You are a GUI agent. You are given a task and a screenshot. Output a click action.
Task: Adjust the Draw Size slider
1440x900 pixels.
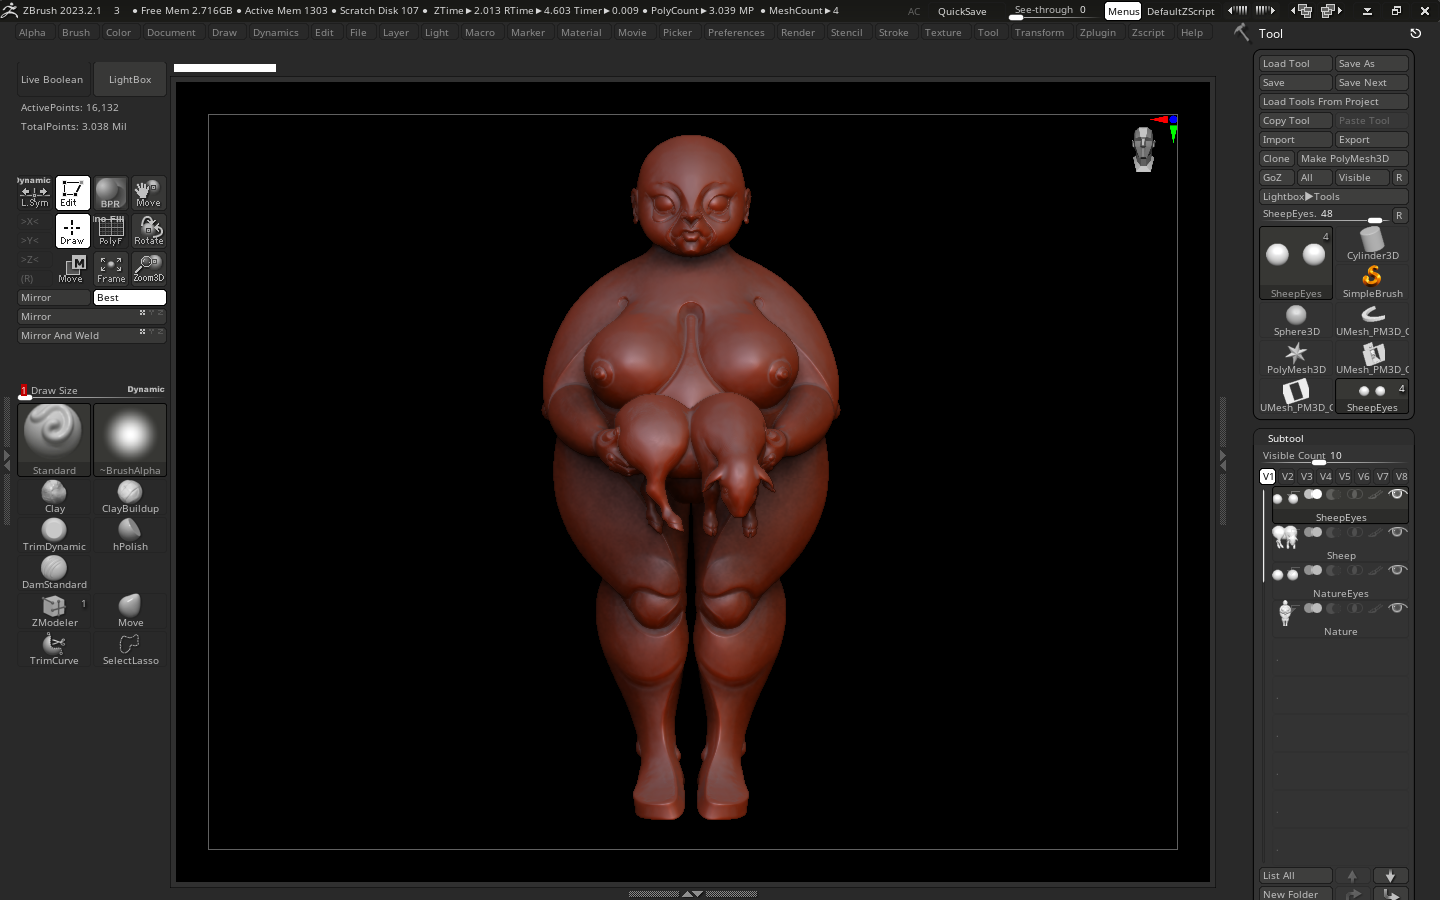click(92, 391)
